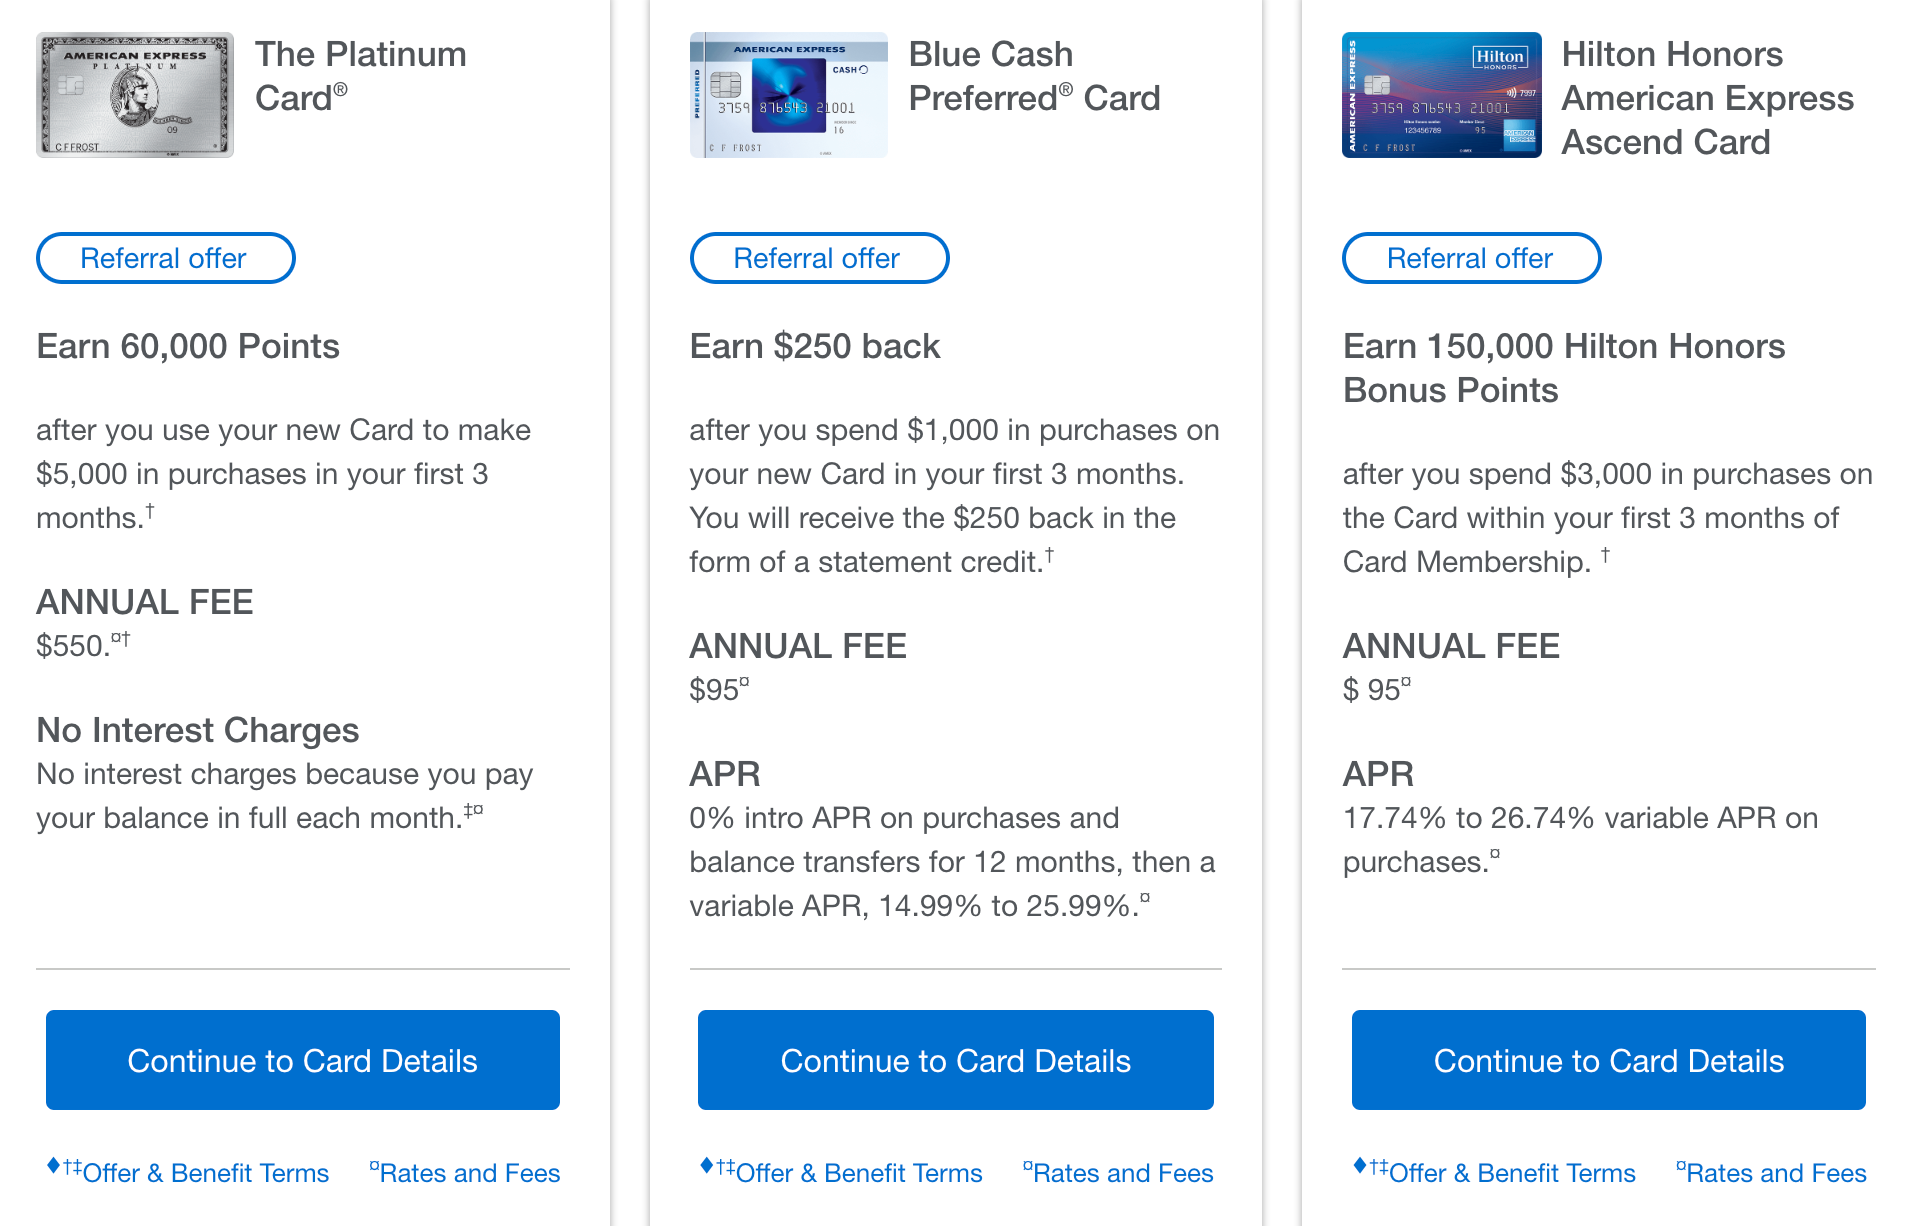Click the Platinum Card image
Image resolution: width=1912 pixels, height=1226 pixels.
[x=135, y=95]
